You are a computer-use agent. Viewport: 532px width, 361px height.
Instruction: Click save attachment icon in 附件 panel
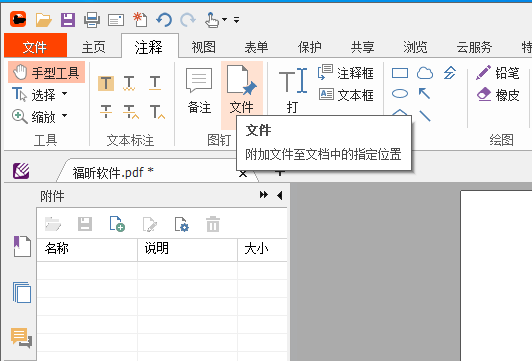point(85,224)
